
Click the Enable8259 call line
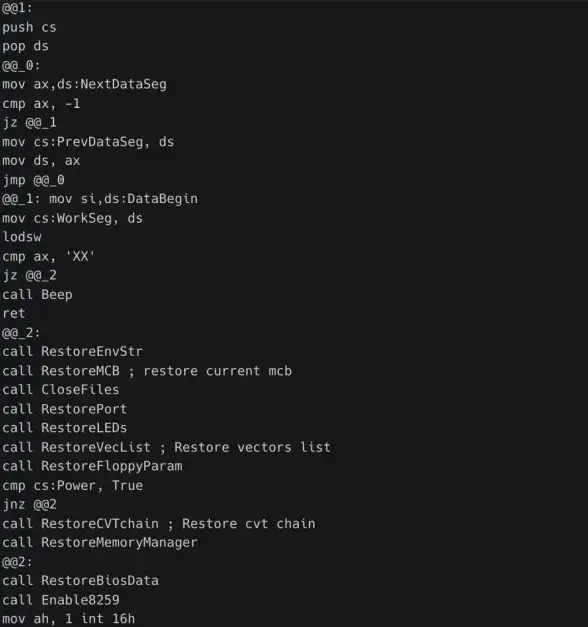pos(61,600)
